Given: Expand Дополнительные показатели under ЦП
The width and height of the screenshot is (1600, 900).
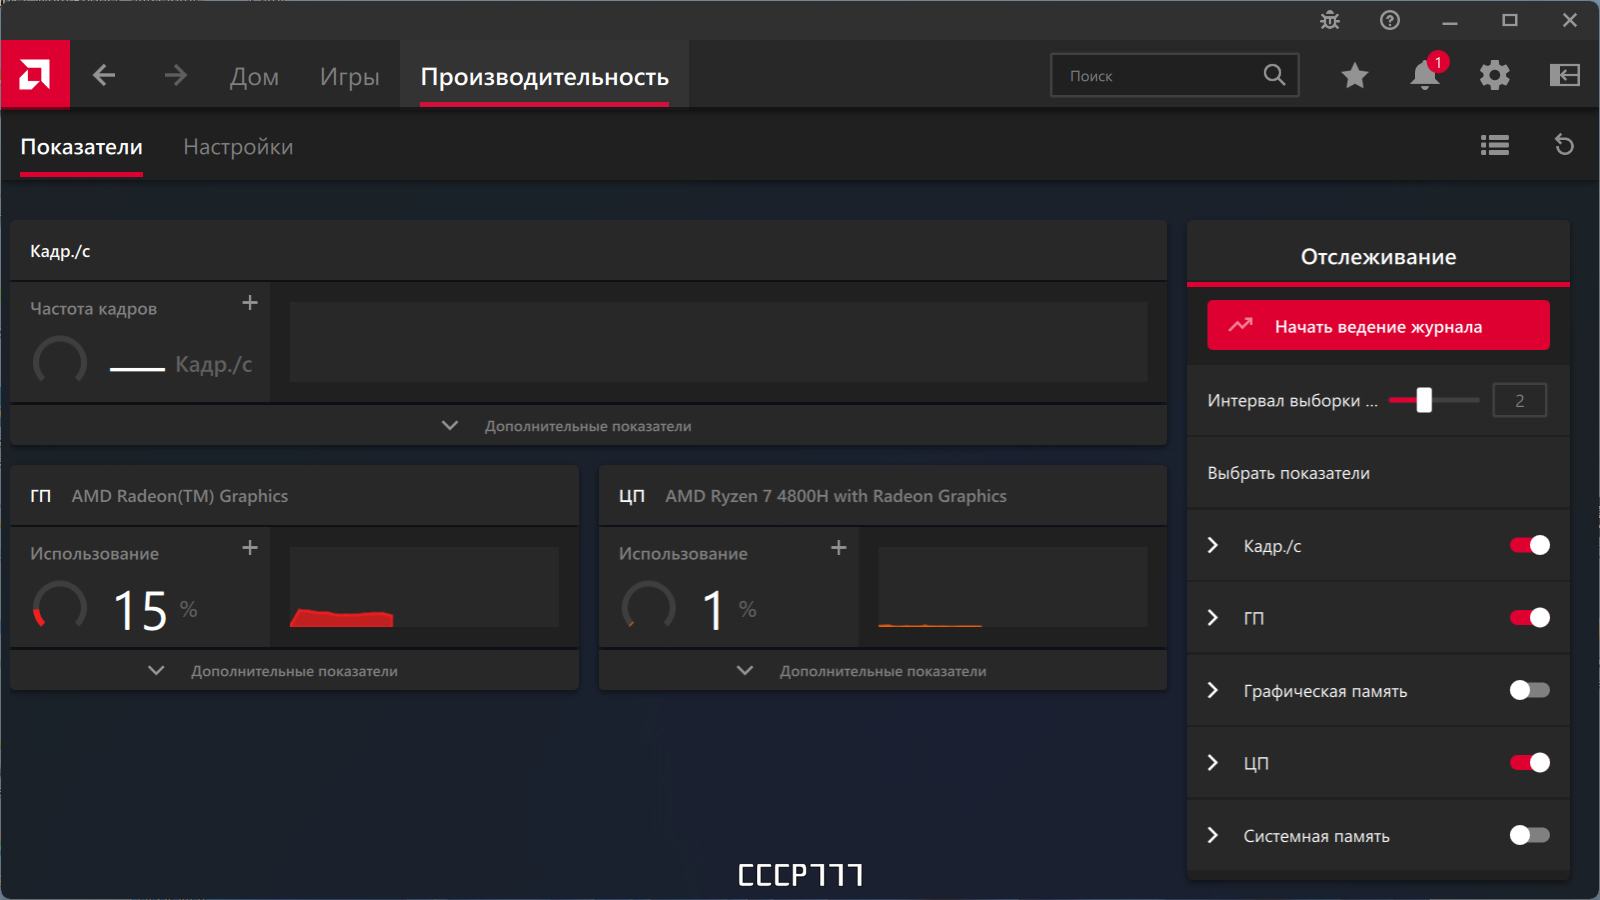Looking at the screenshot, I should point(883,671).
